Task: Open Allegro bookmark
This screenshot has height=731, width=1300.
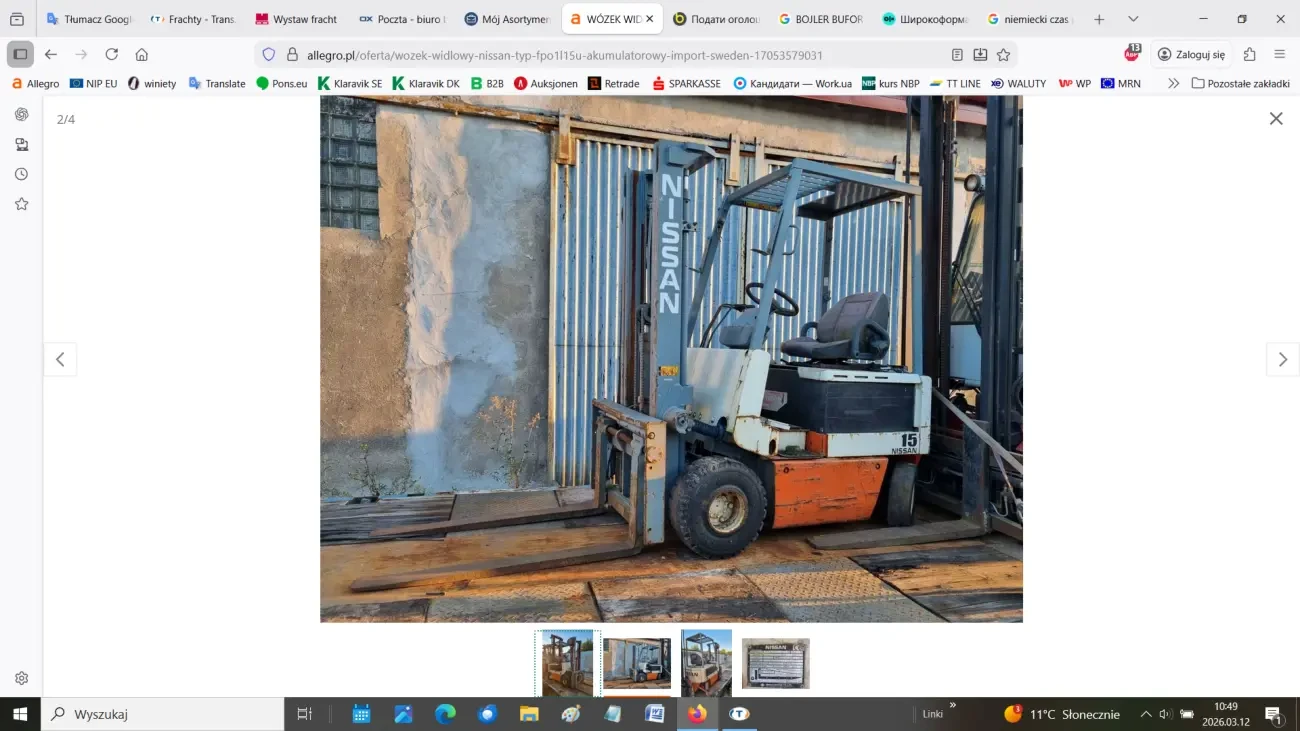Action: tap(35, 83)
